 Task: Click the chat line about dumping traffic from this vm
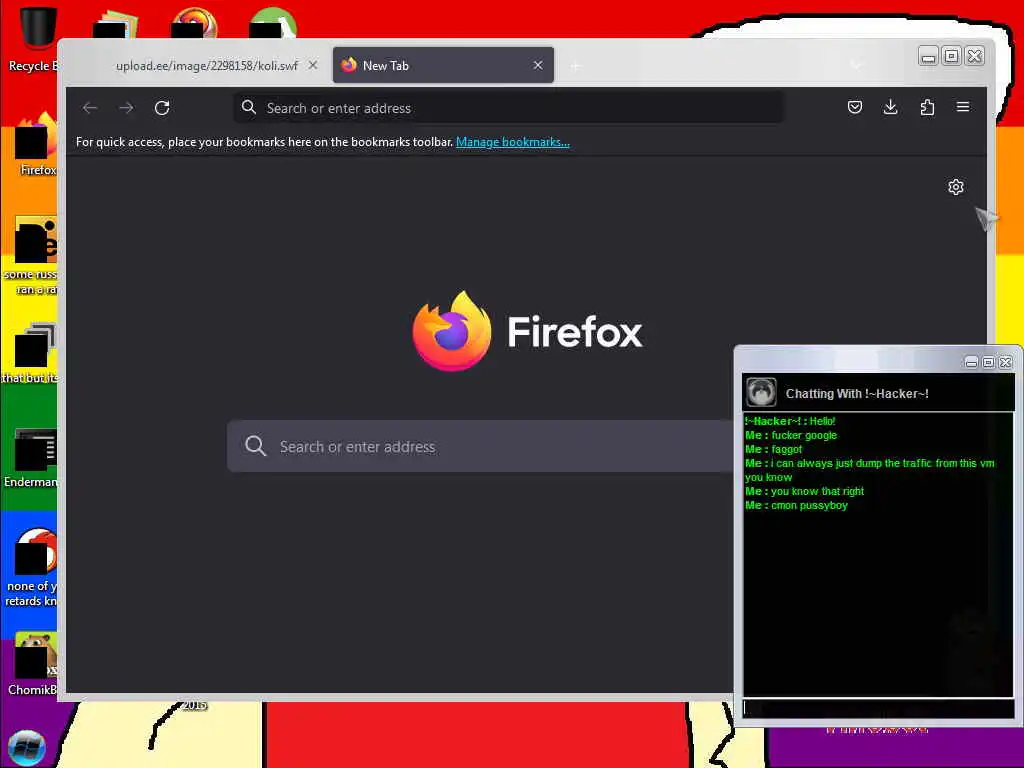pyautogui.click(x=870, y=470)
